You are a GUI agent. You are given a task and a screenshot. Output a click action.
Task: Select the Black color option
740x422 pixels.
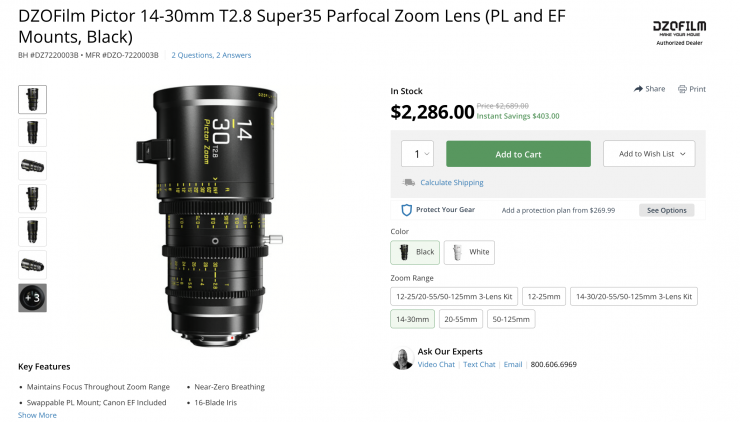(414, 252)
